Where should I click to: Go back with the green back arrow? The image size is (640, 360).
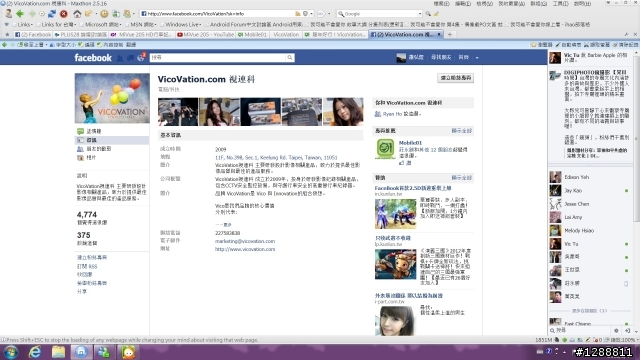[20, 13]
